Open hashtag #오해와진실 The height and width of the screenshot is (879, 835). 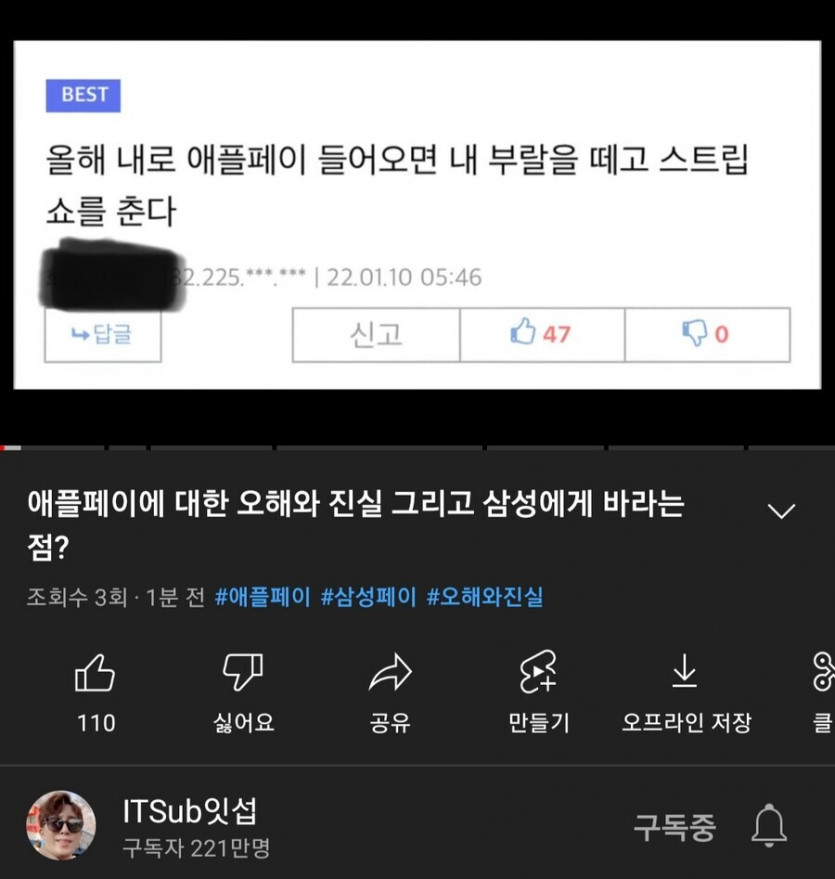click(x=485, y=596)
